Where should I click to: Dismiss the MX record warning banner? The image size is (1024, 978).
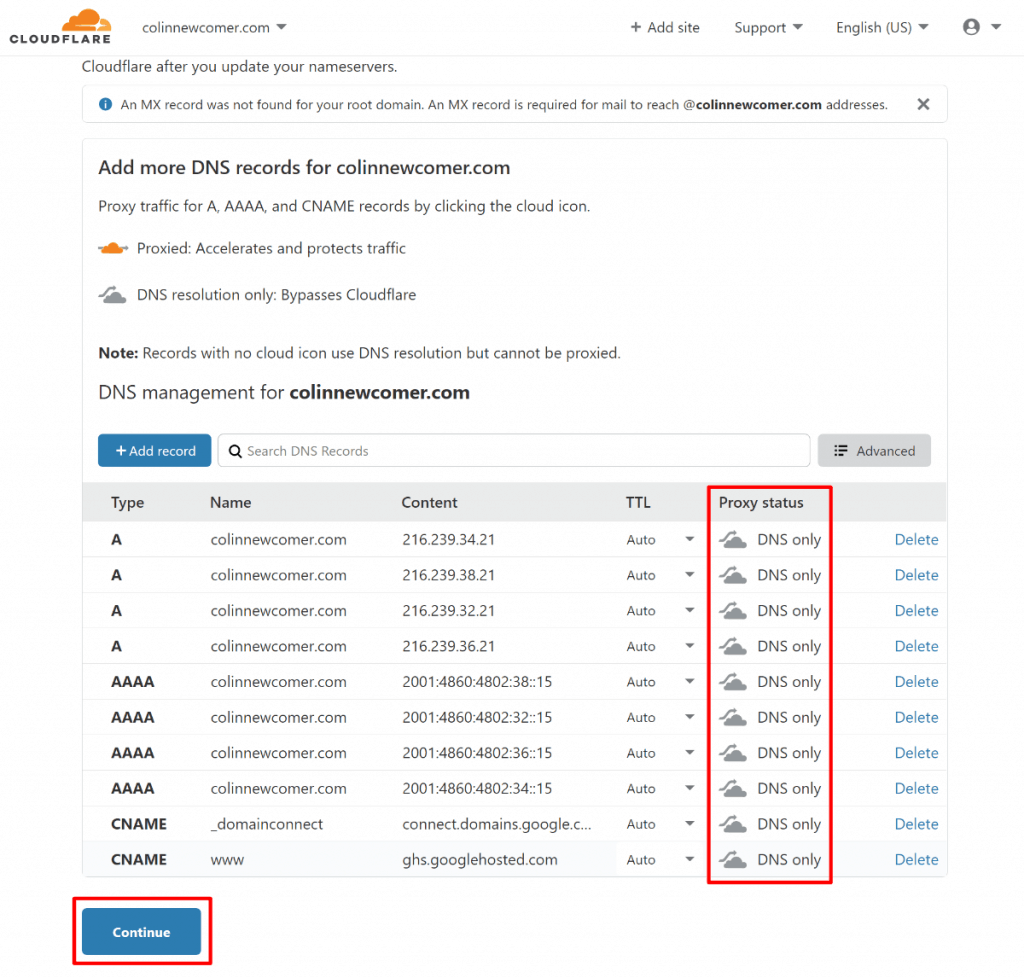(x=922, y=103)
